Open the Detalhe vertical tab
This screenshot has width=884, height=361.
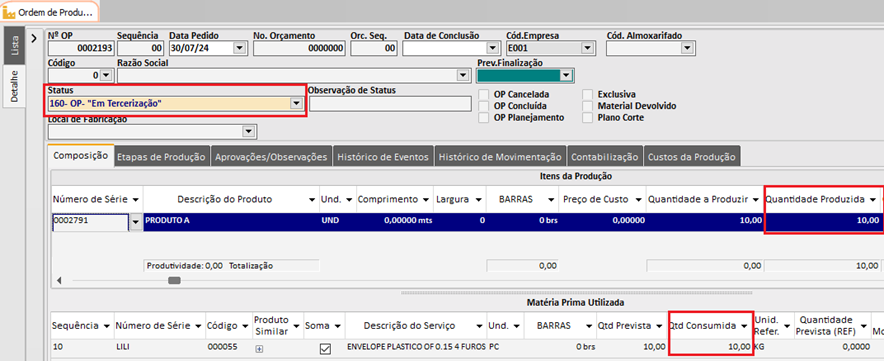(15, 86)
